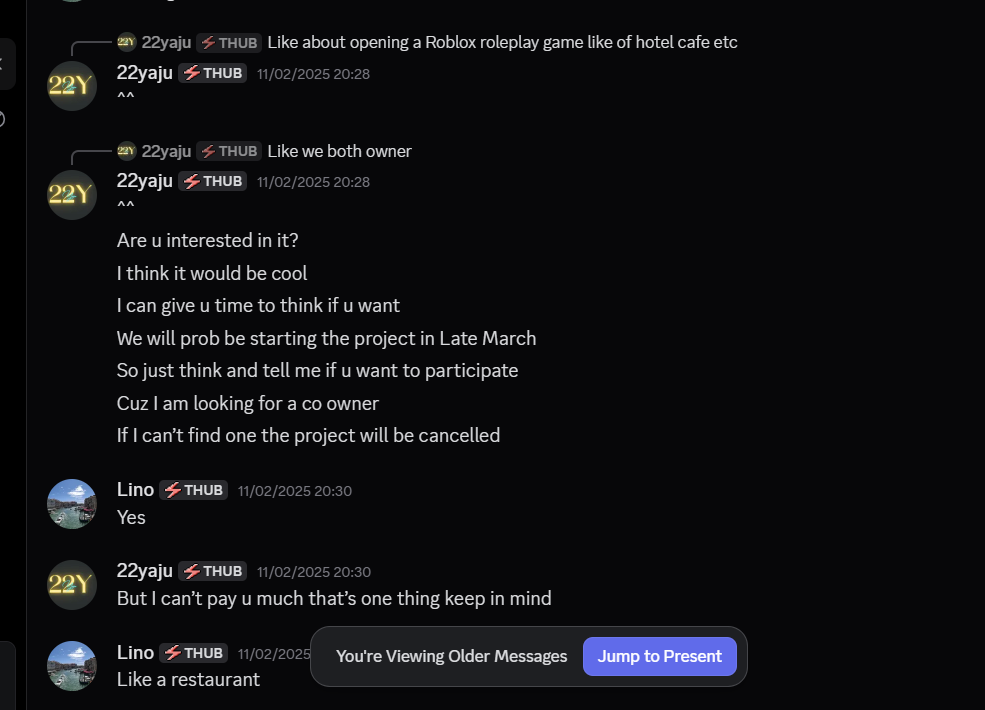Viewport: 985px width, 710px height.
Task: Open 22yaju's profile via the 22Y avatar
Action: (x=71, y=86)
